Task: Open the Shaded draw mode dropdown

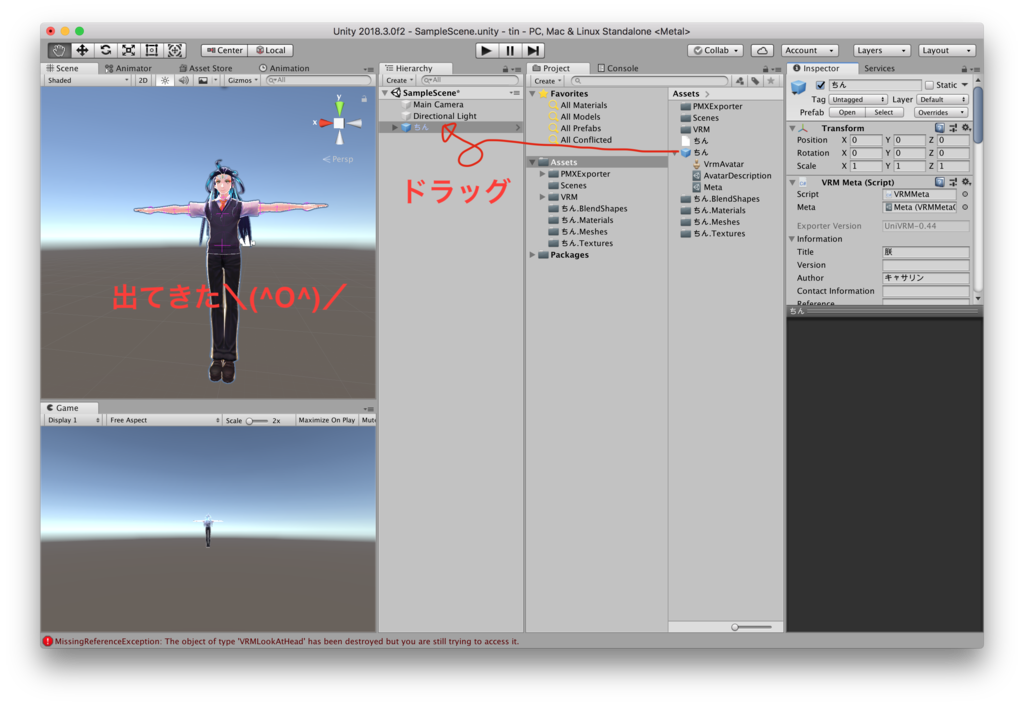Action: [88, 80]
